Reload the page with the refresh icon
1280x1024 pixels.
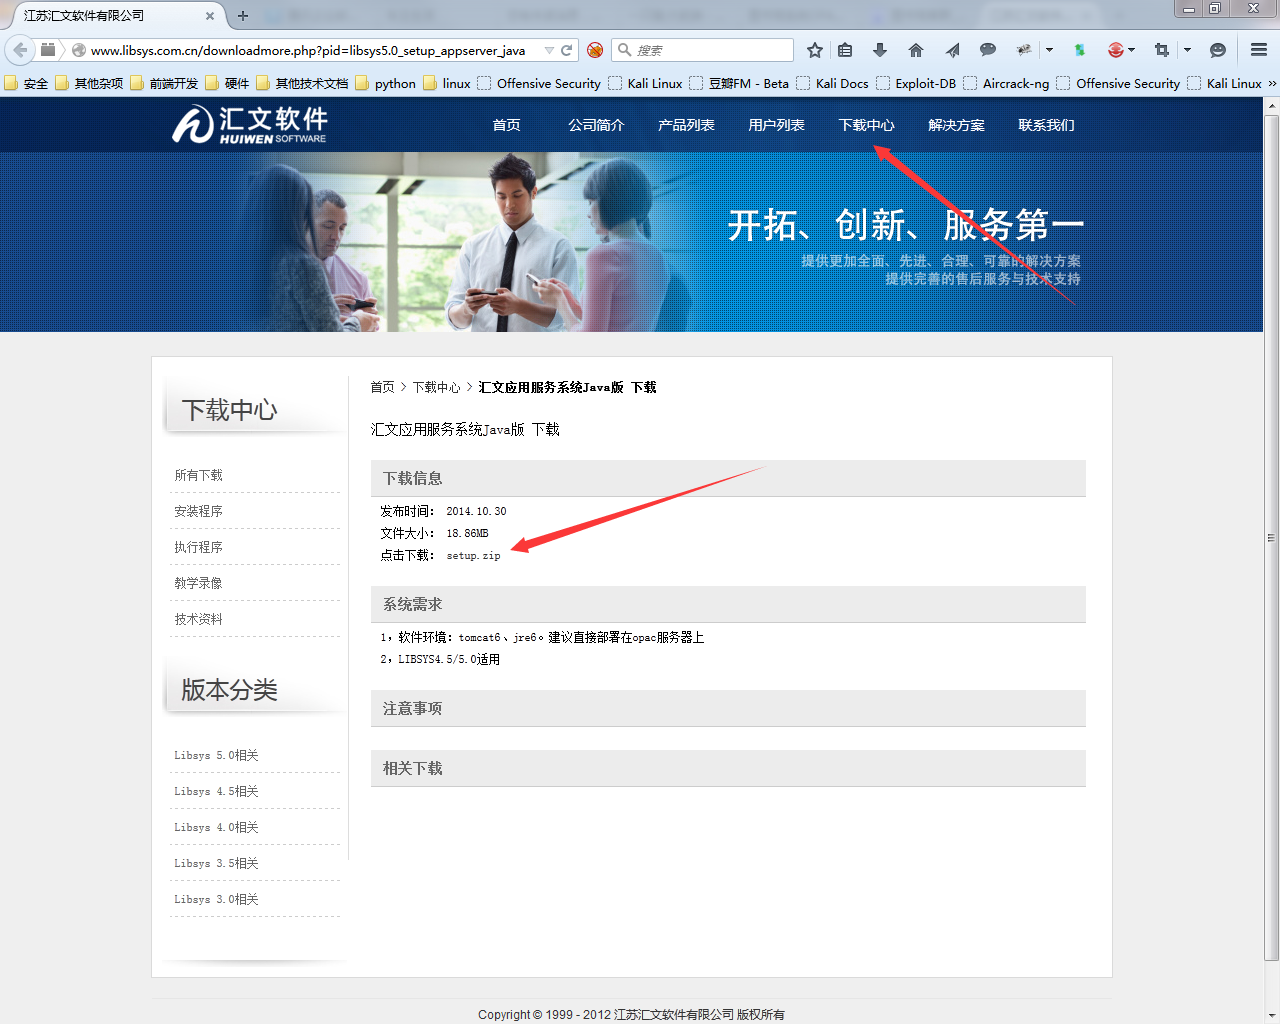[567, 50]
